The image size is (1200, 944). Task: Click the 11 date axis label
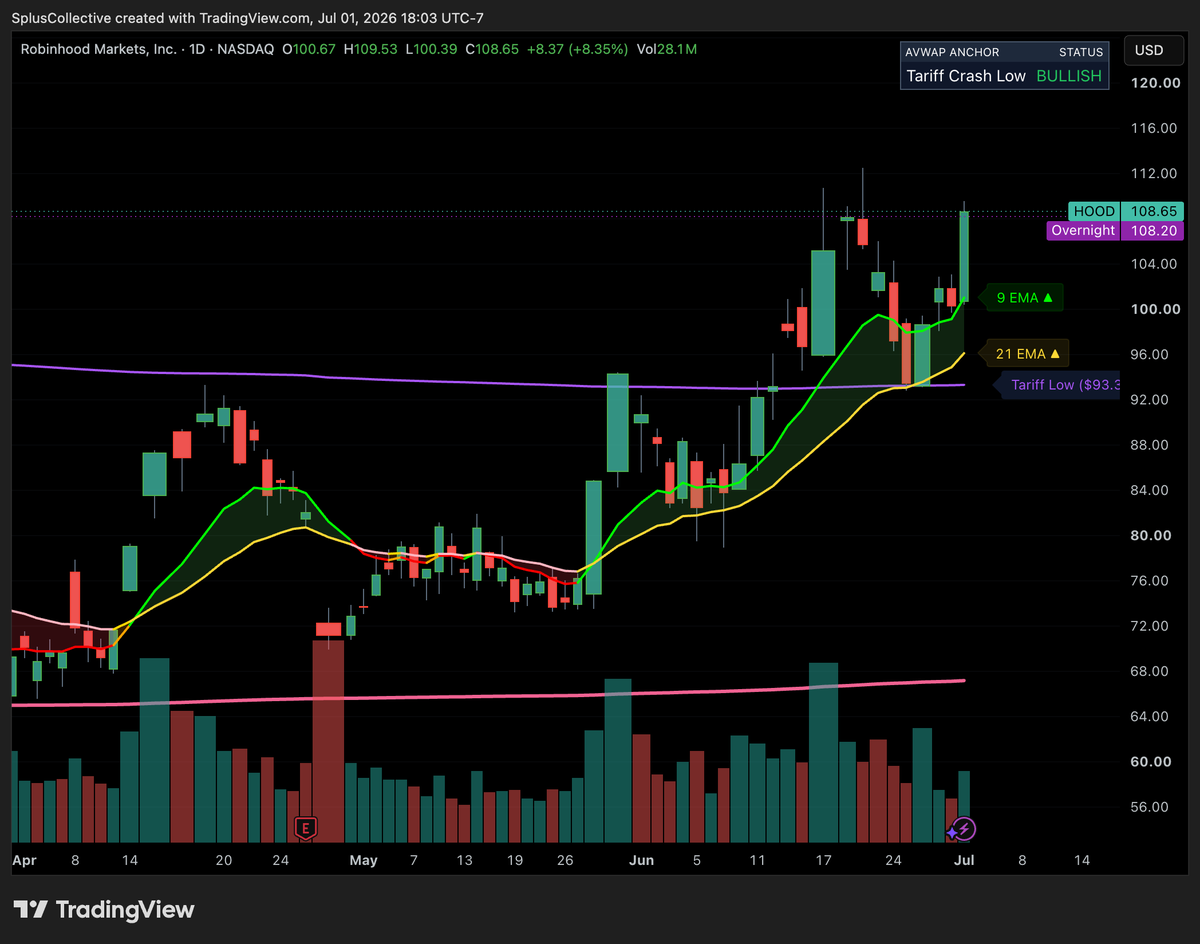(x=757, y=860)
